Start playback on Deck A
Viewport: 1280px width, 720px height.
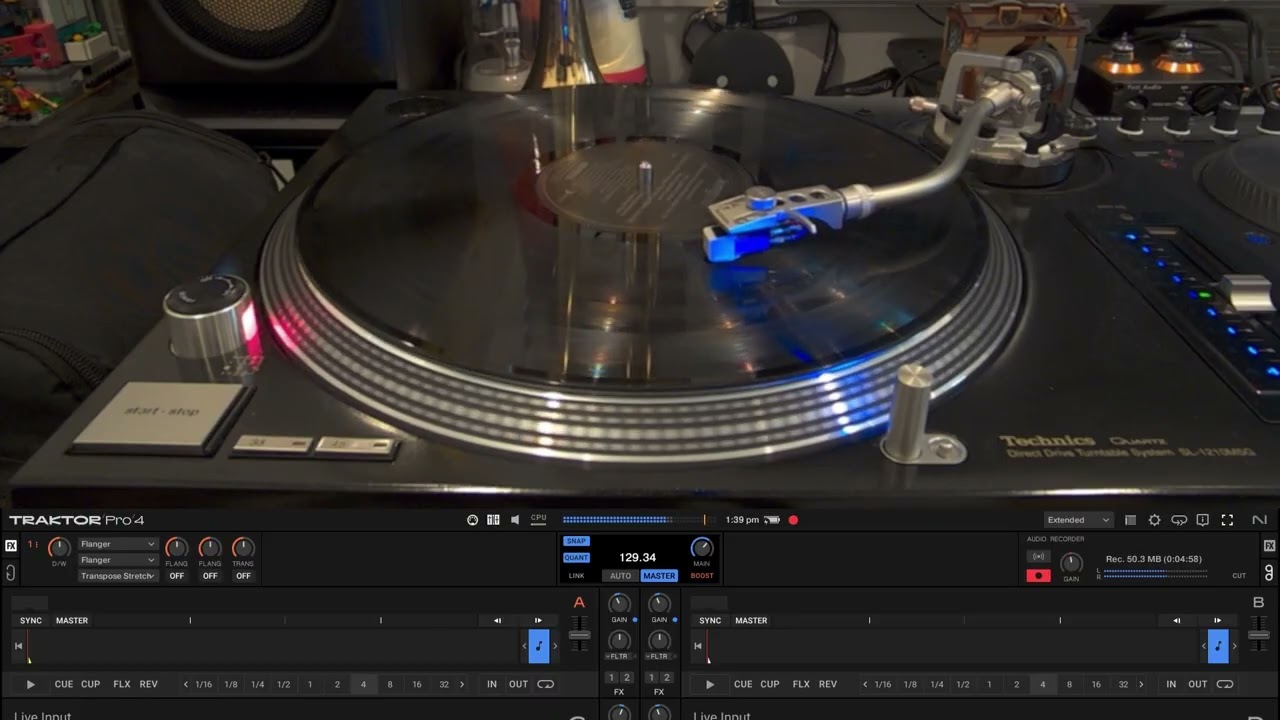pyautogui.click(x=30, y=684)
